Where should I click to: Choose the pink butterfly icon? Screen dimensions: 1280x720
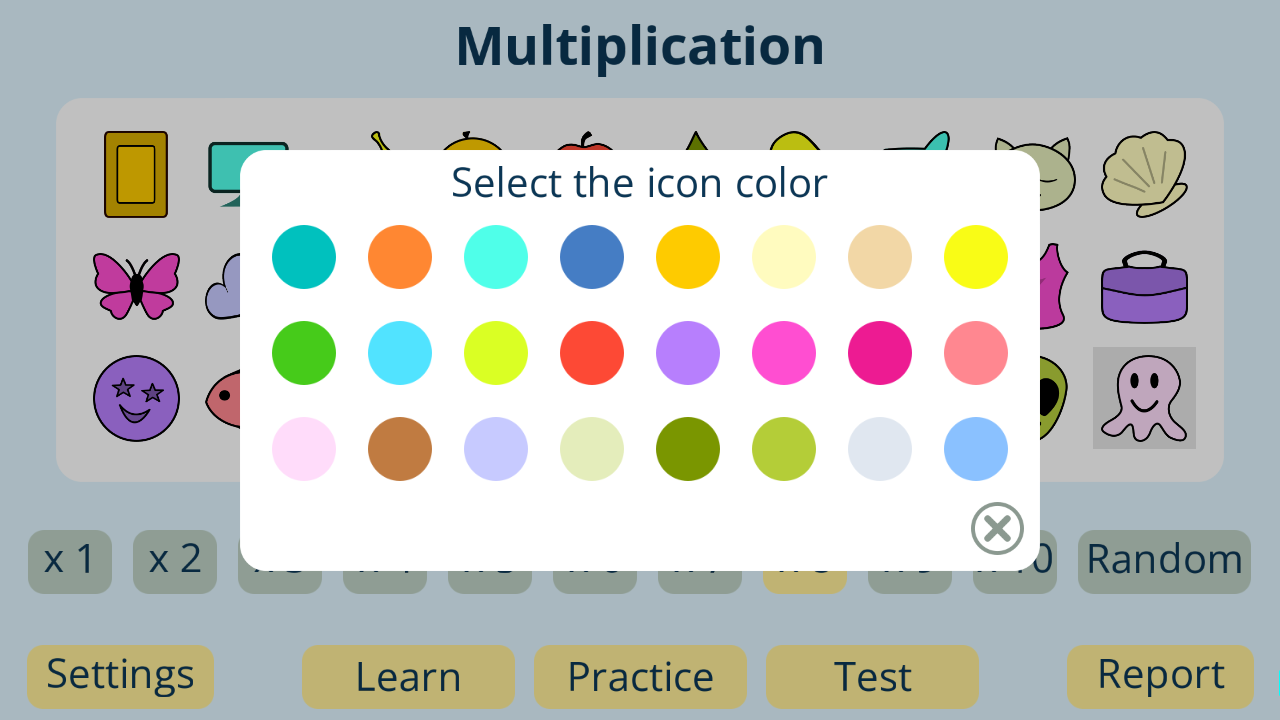tap(136, 285)
